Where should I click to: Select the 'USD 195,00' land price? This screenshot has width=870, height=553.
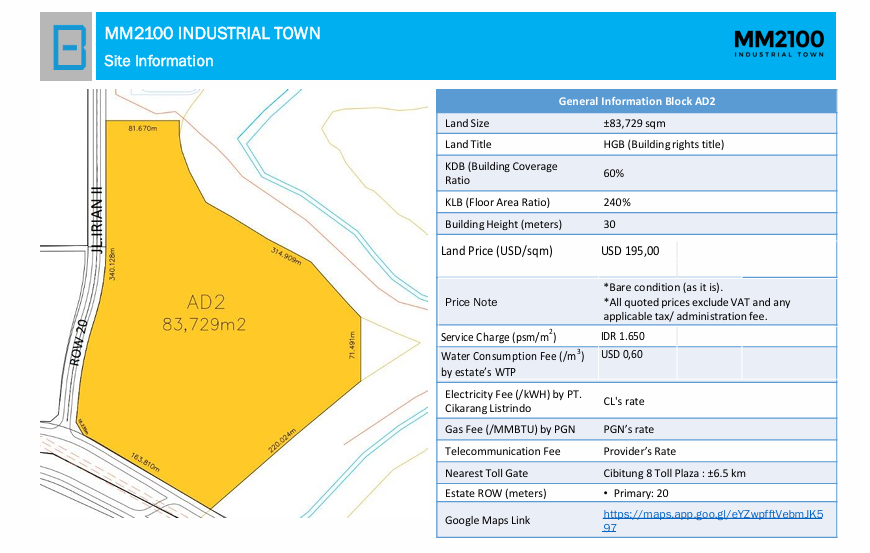point(630,251)
